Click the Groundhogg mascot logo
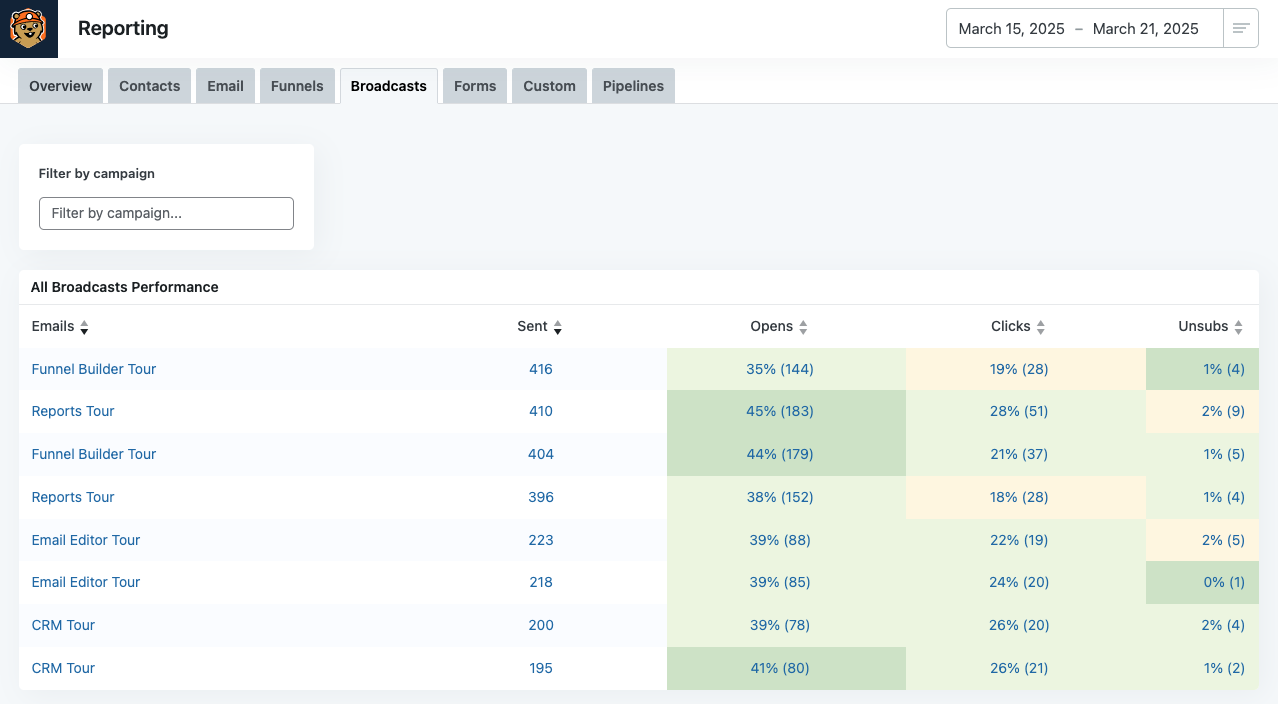 pos(29,29)
